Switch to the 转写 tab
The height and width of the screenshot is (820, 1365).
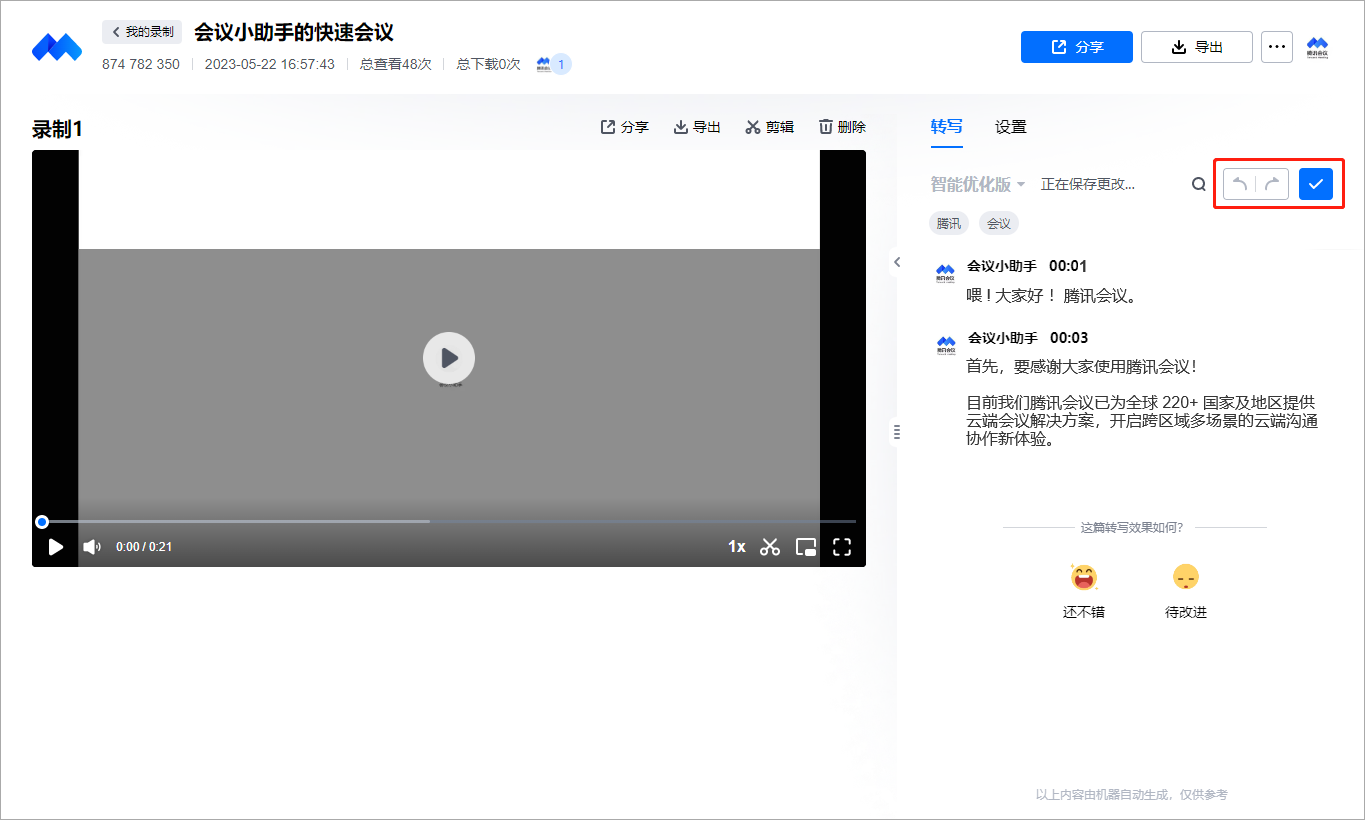click(946, 127)
